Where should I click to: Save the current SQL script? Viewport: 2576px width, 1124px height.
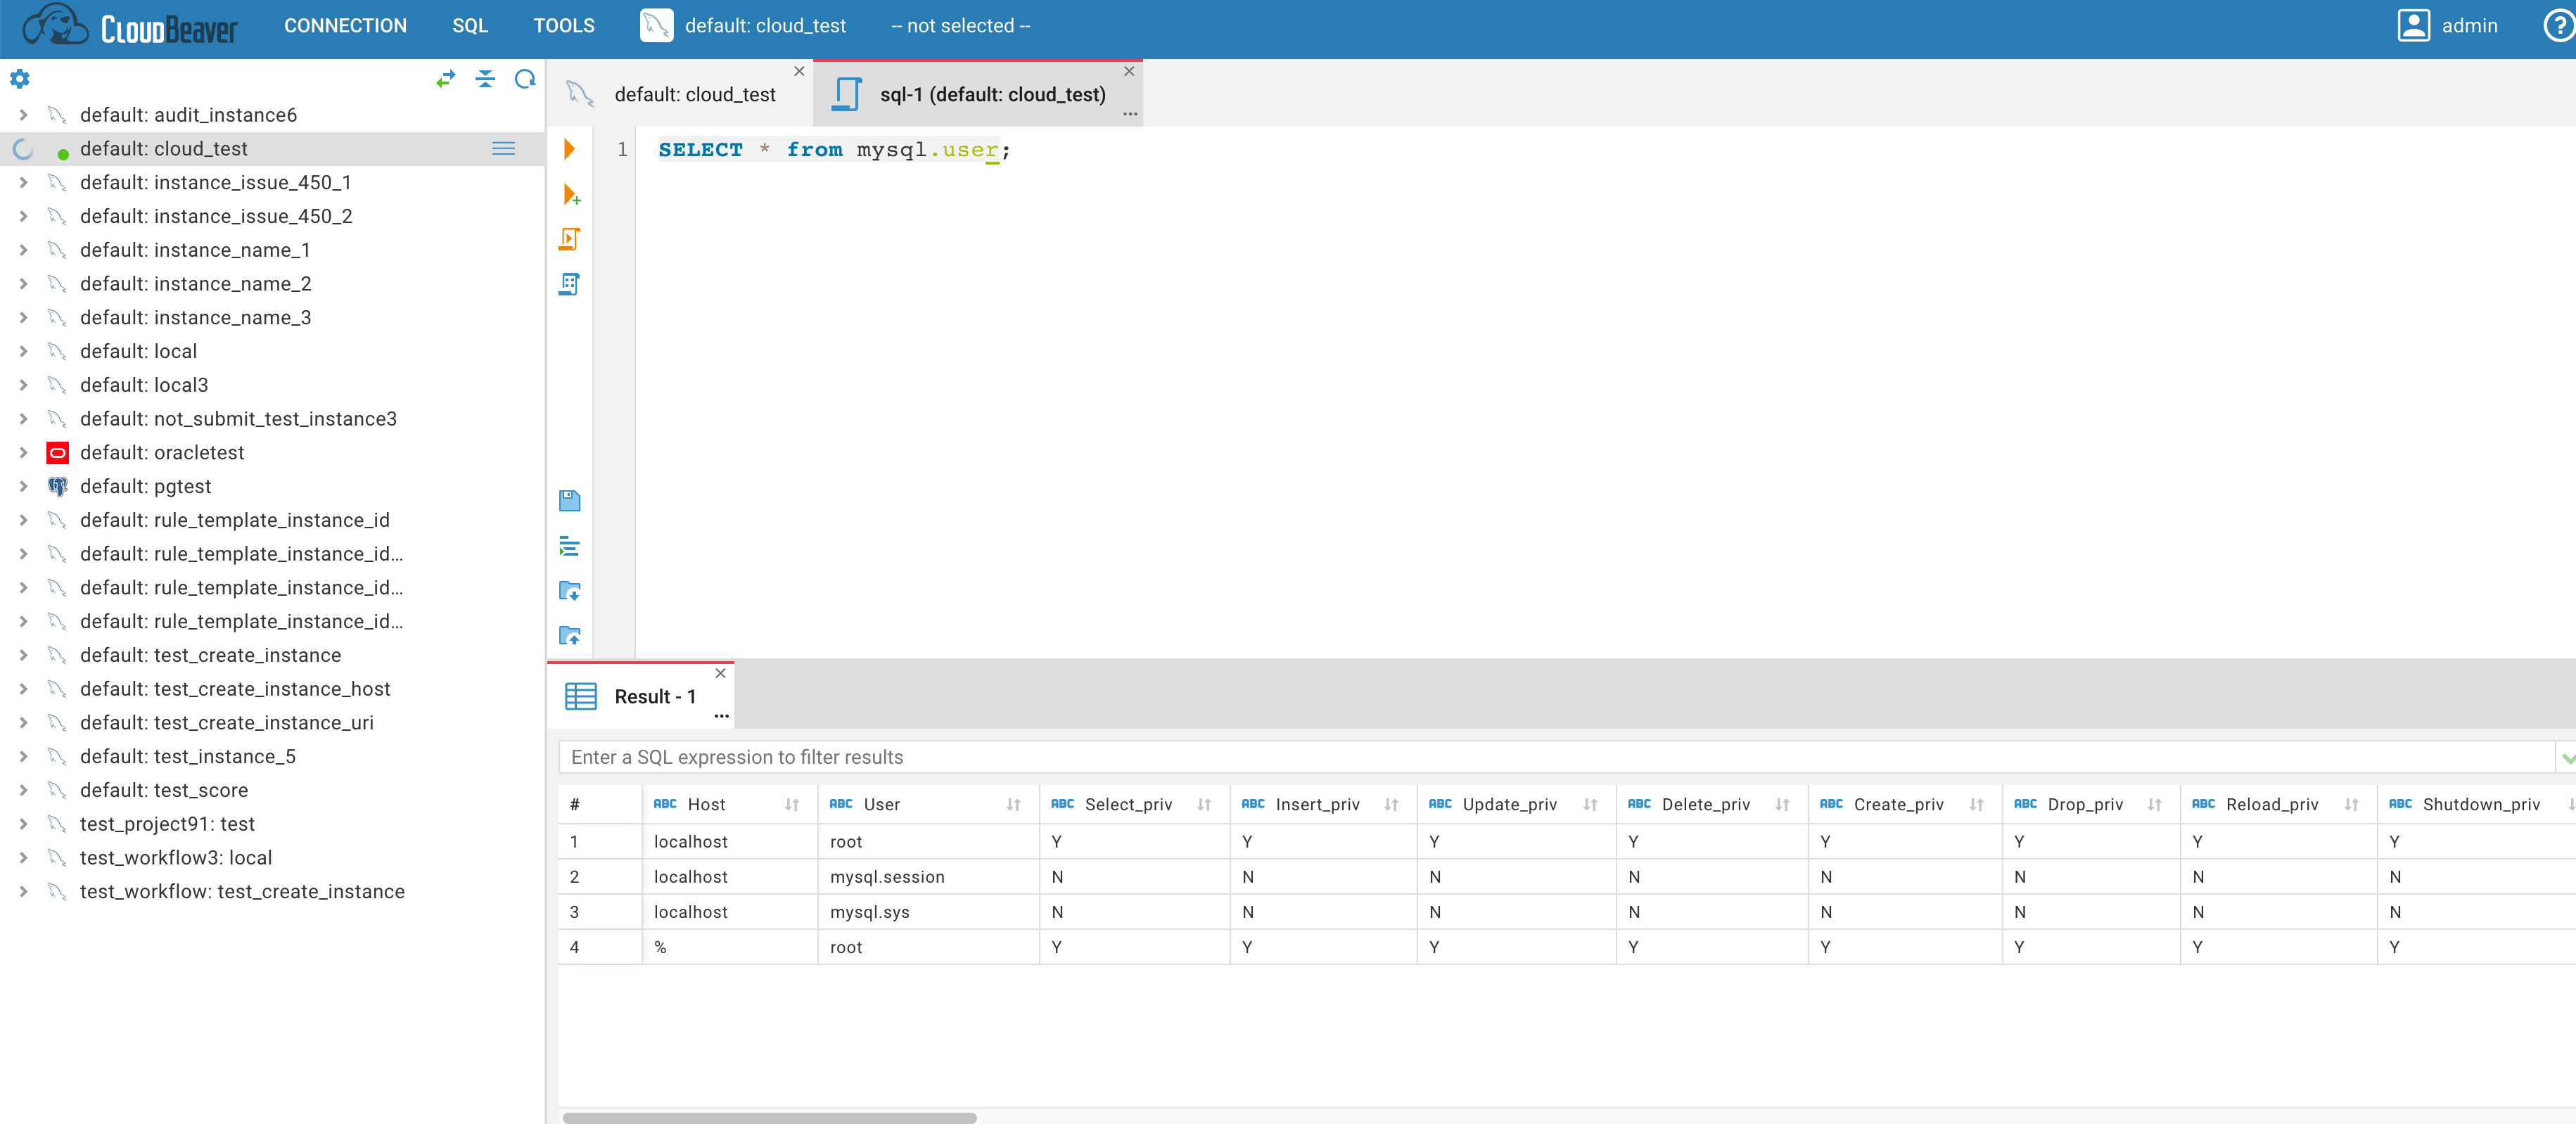pos(570,500)
